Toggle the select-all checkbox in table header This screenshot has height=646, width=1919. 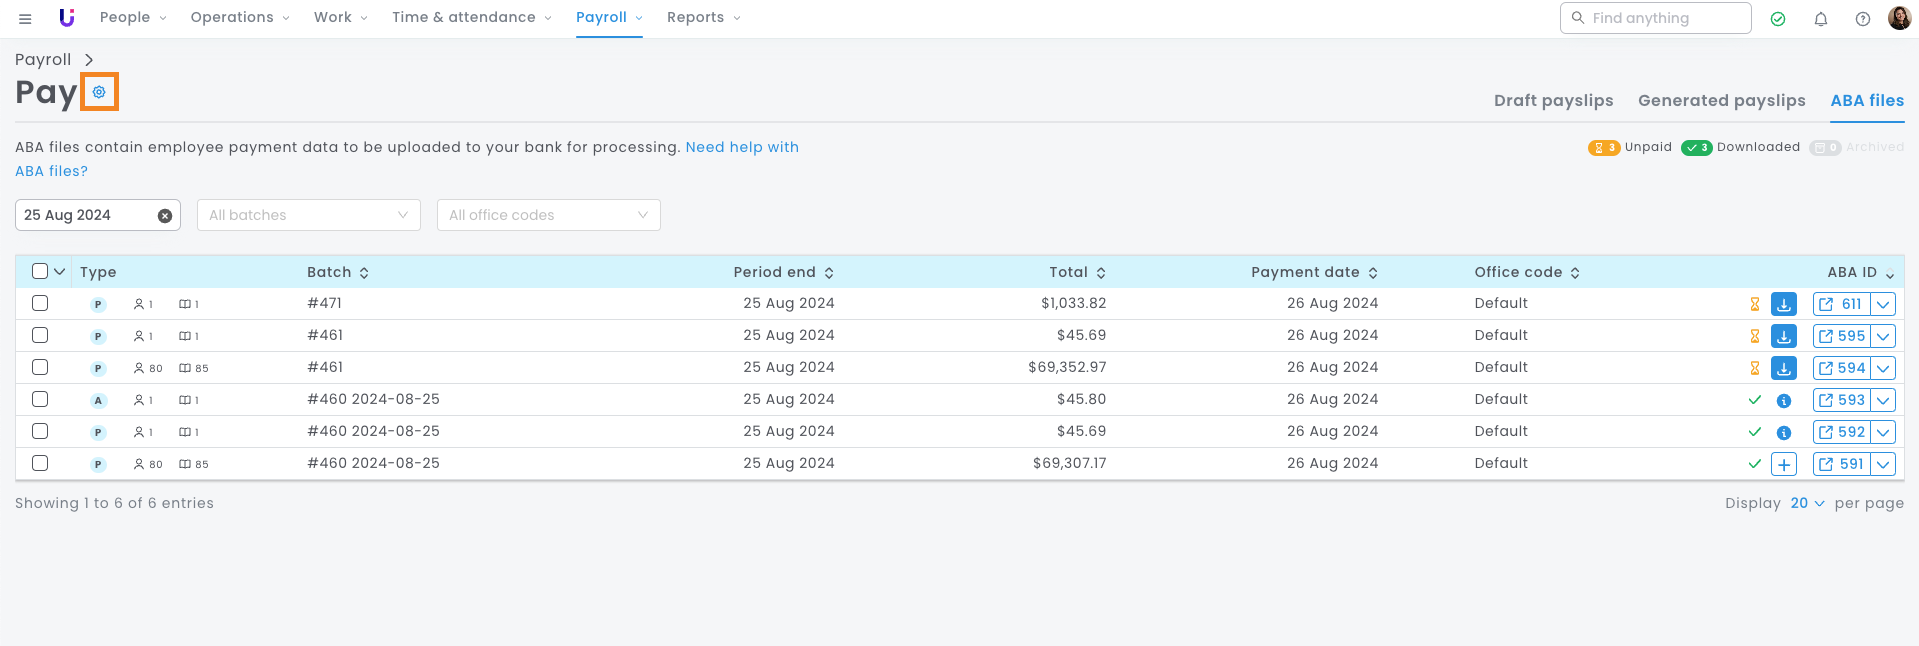tap(40, 271)
